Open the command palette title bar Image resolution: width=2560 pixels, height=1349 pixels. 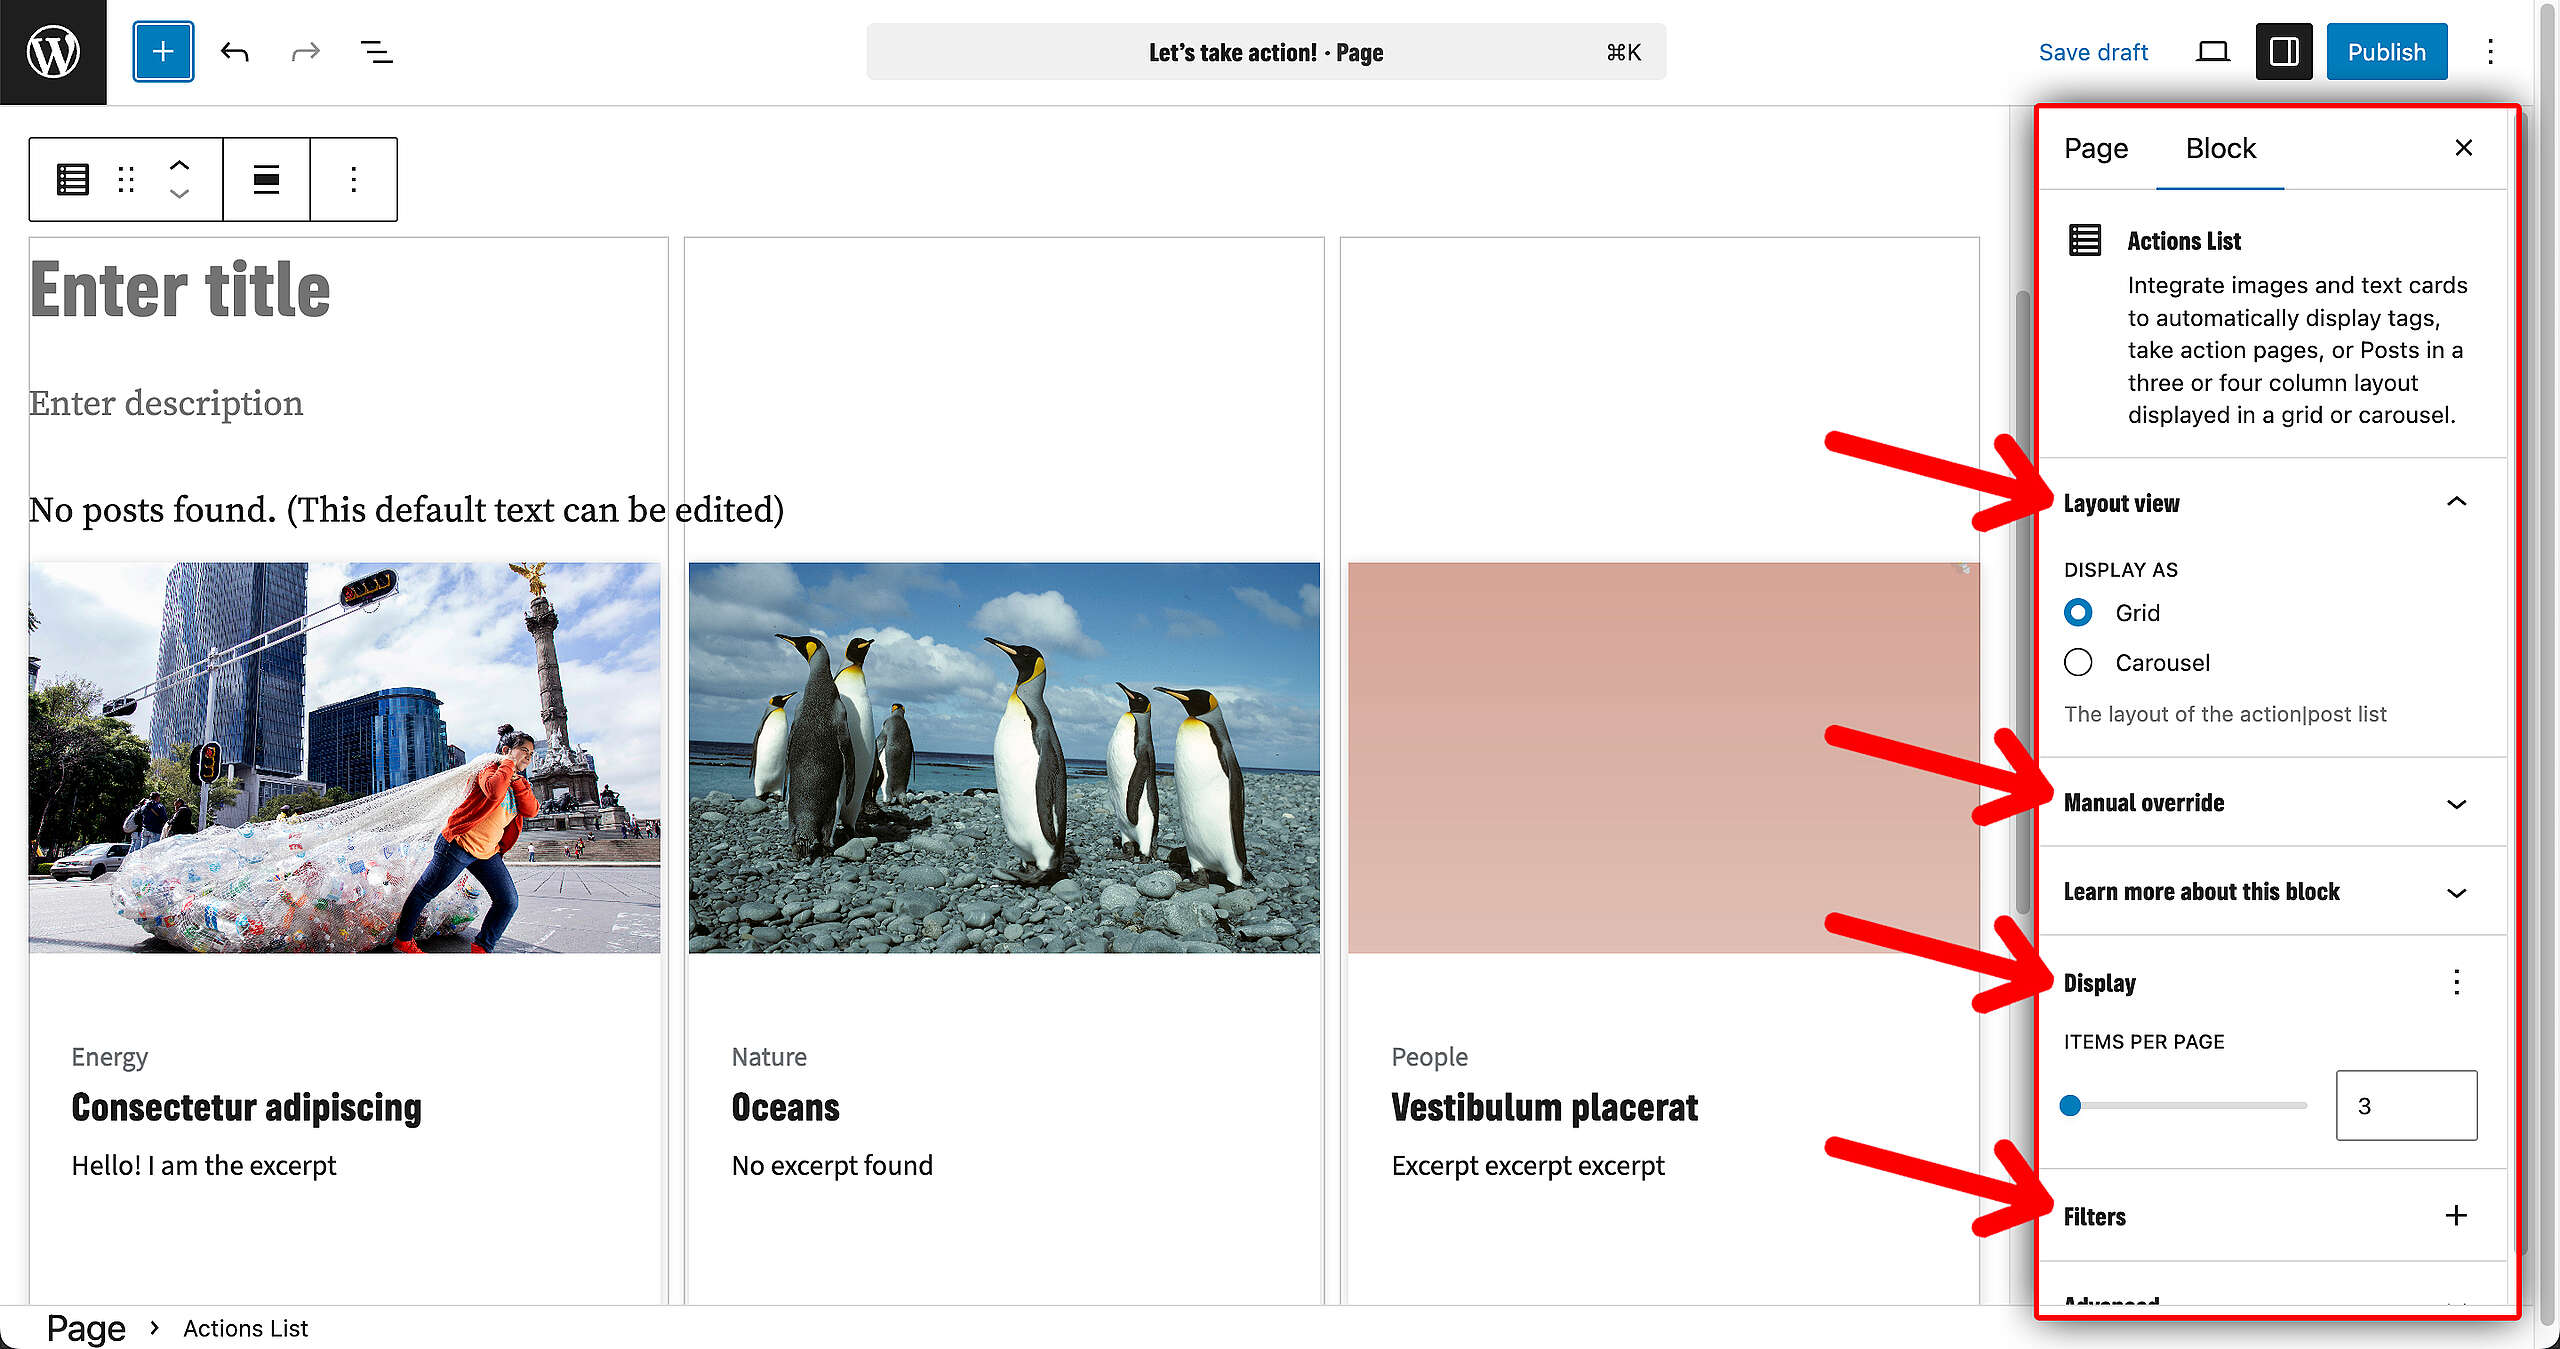pyautogui.click(x=1266, y=52)
